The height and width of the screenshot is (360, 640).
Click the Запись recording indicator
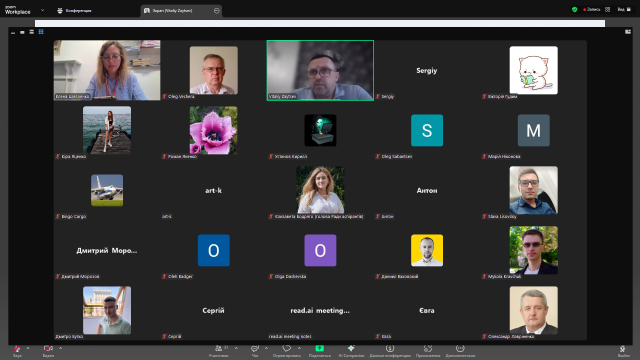point(591,9)
